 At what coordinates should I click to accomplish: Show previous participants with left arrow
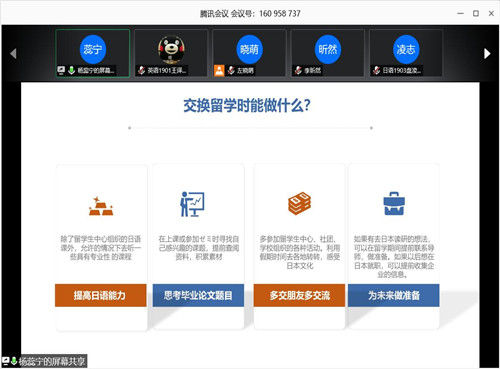coord(13,53)
